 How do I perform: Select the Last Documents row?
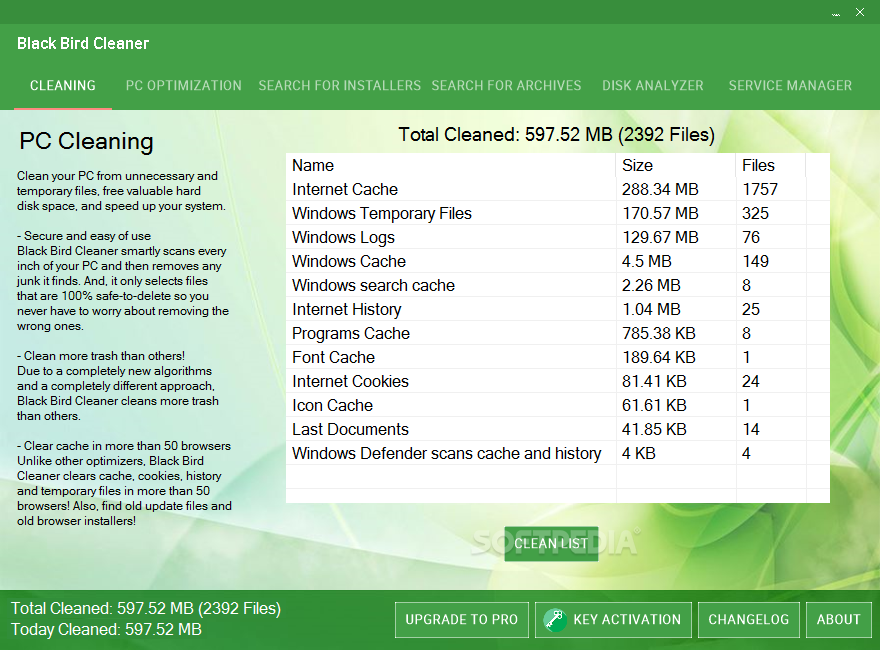coord(558,429)
